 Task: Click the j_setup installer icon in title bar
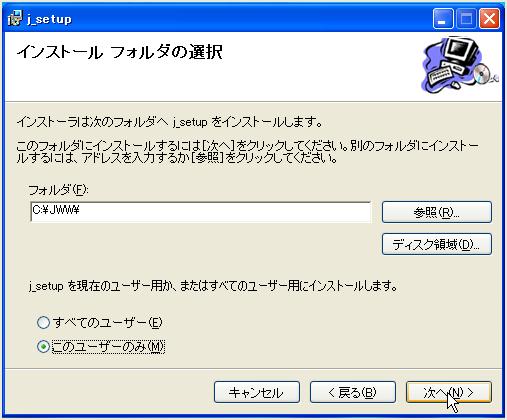click(15, 18)
